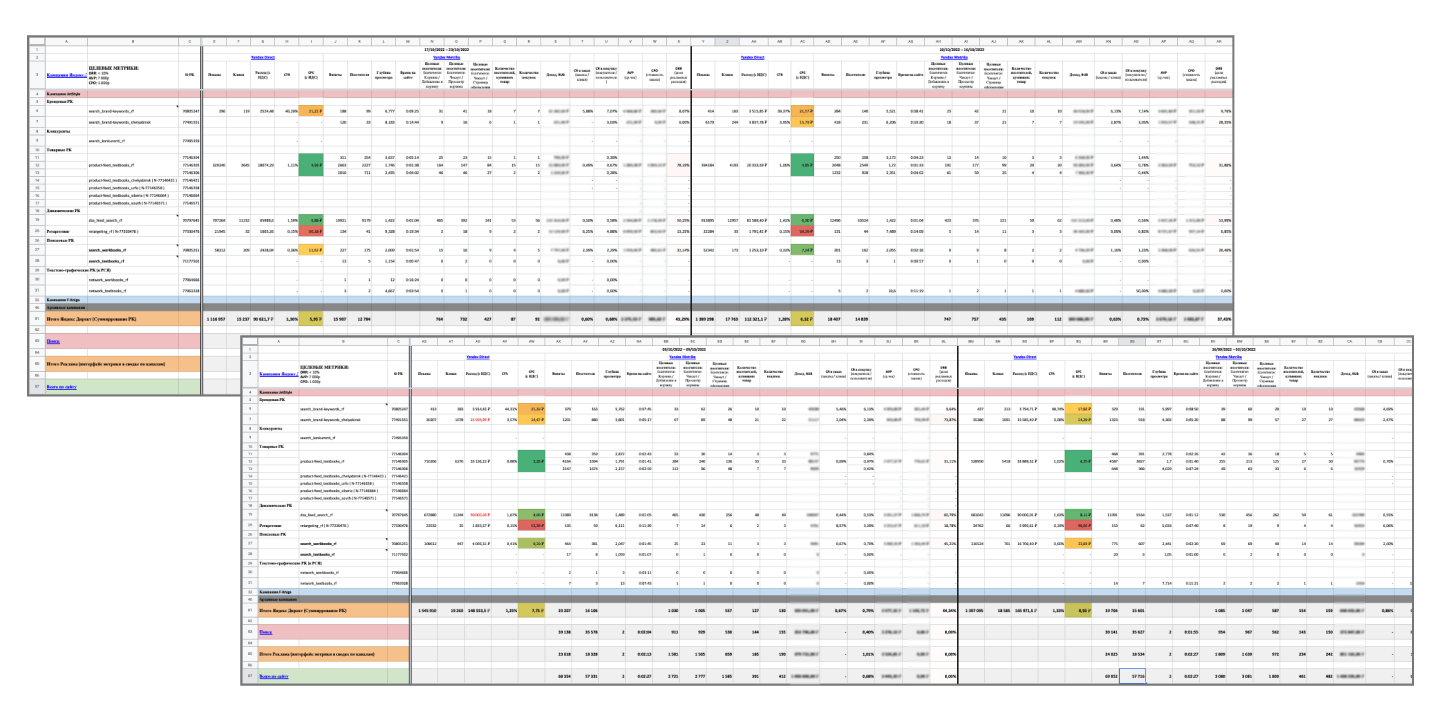Open the Поиск link in the front spreadsheet
The image size is (1440, 720).
coord(265,632)
